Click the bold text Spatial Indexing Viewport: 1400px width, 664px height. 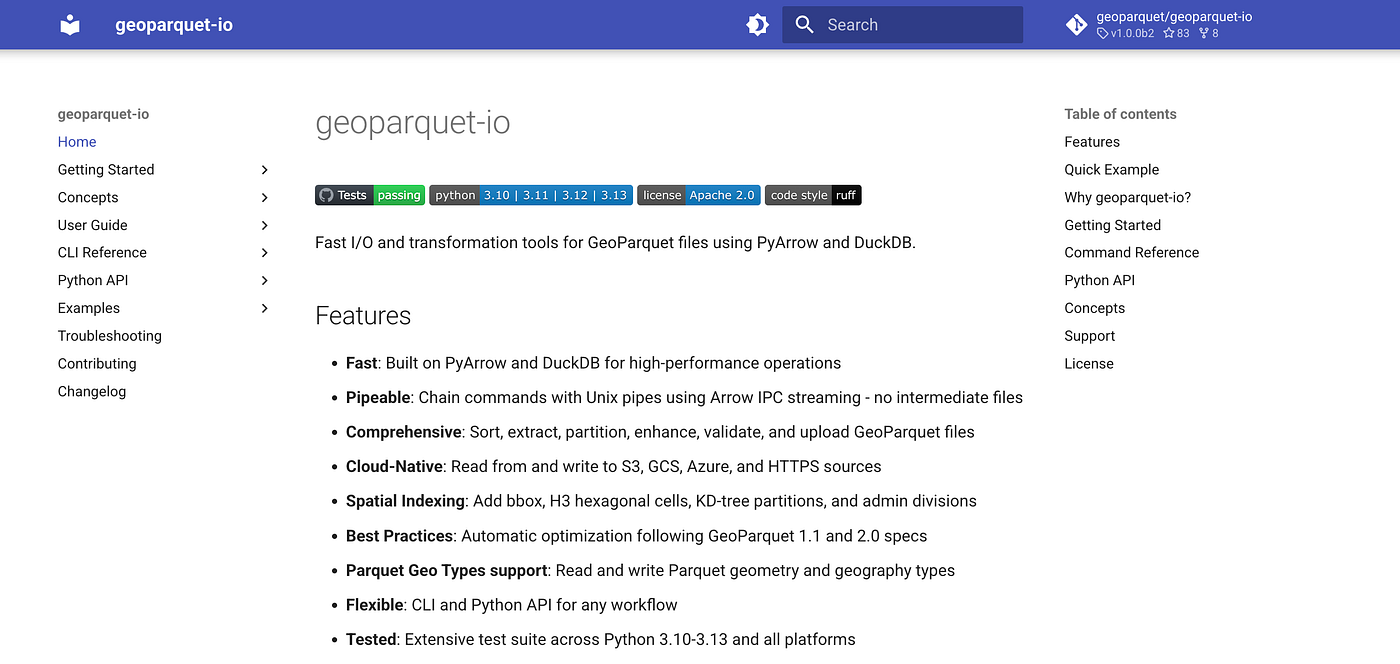pos(405,501)
